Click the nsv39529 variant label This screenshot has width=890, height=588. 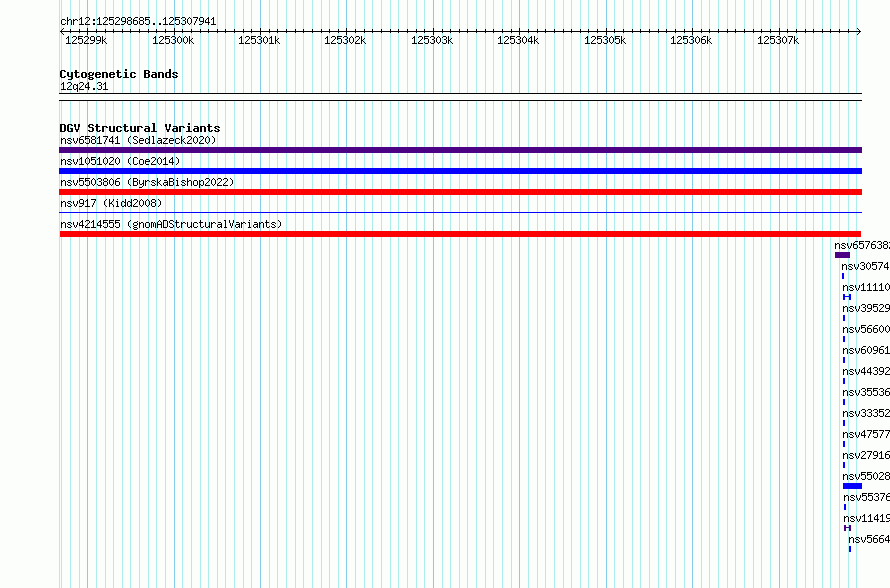click(x=866, y=308)
